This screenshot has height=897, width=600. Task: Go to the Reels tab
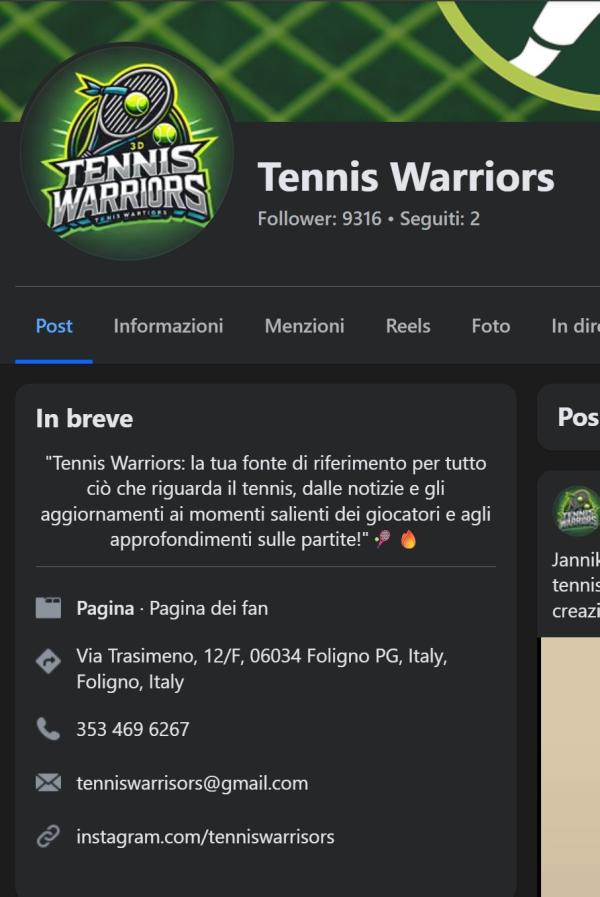[408, 326]
